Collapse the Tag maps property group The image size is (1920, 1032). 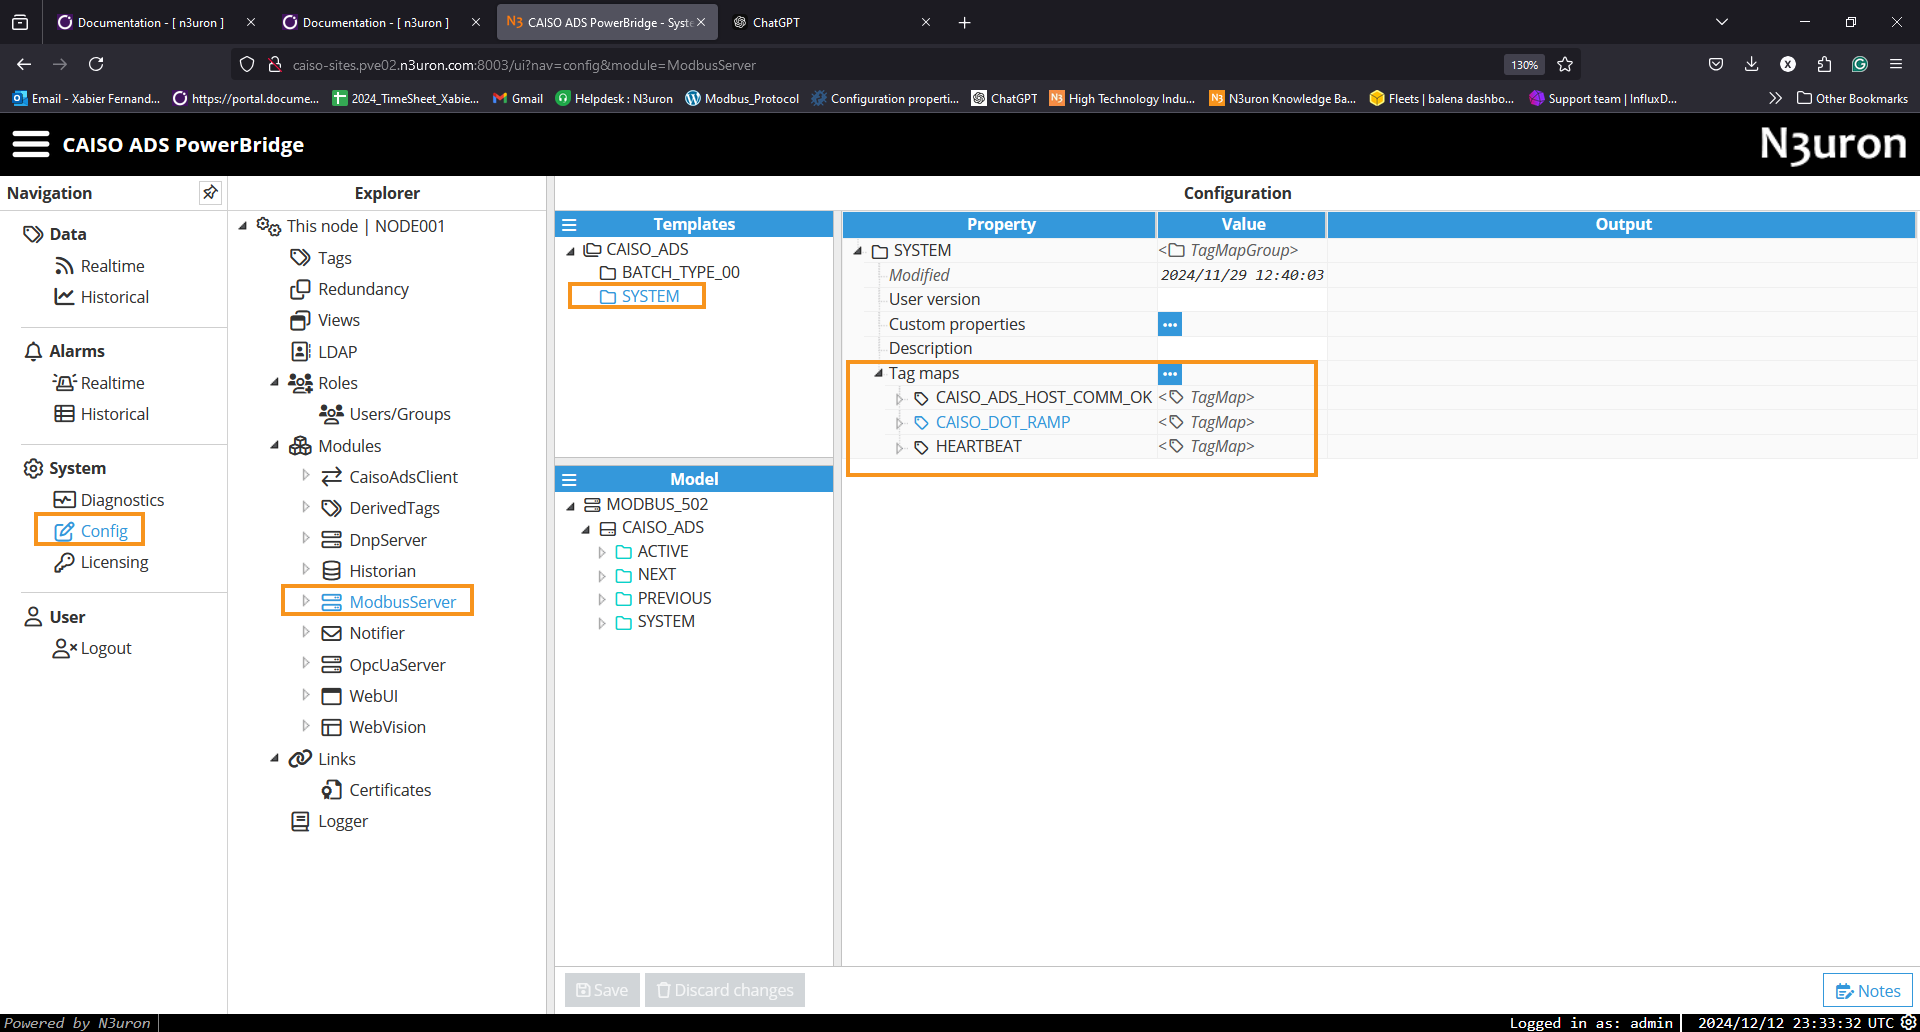pyautogui.click(x=878, y=373)
